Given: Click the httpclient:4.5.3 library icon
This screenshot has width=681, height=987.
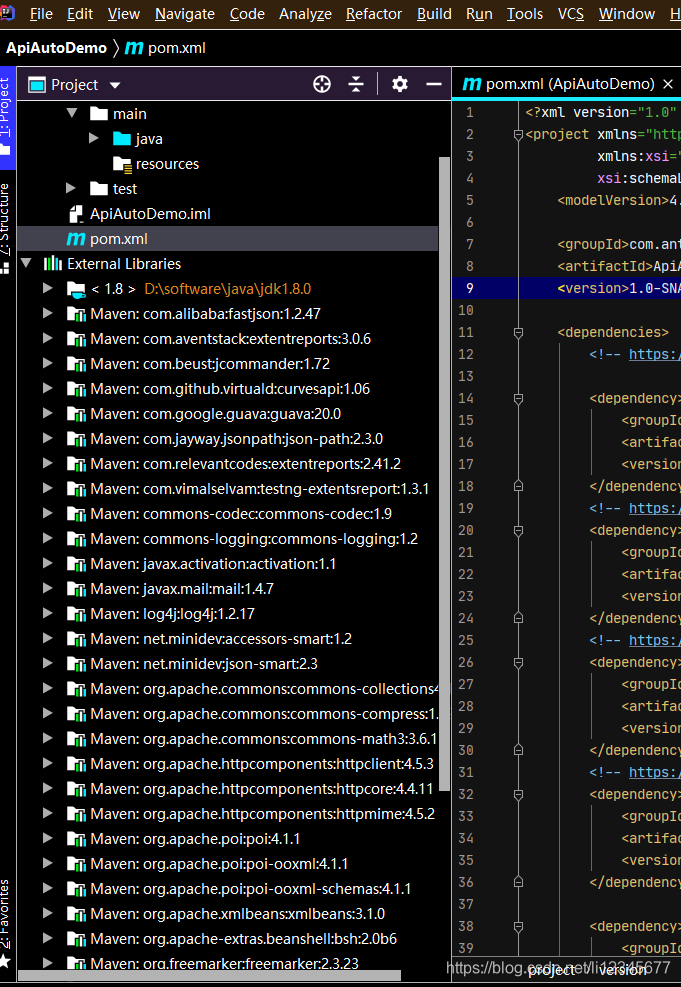Looking at the screenshot, I should pos(76,764).
